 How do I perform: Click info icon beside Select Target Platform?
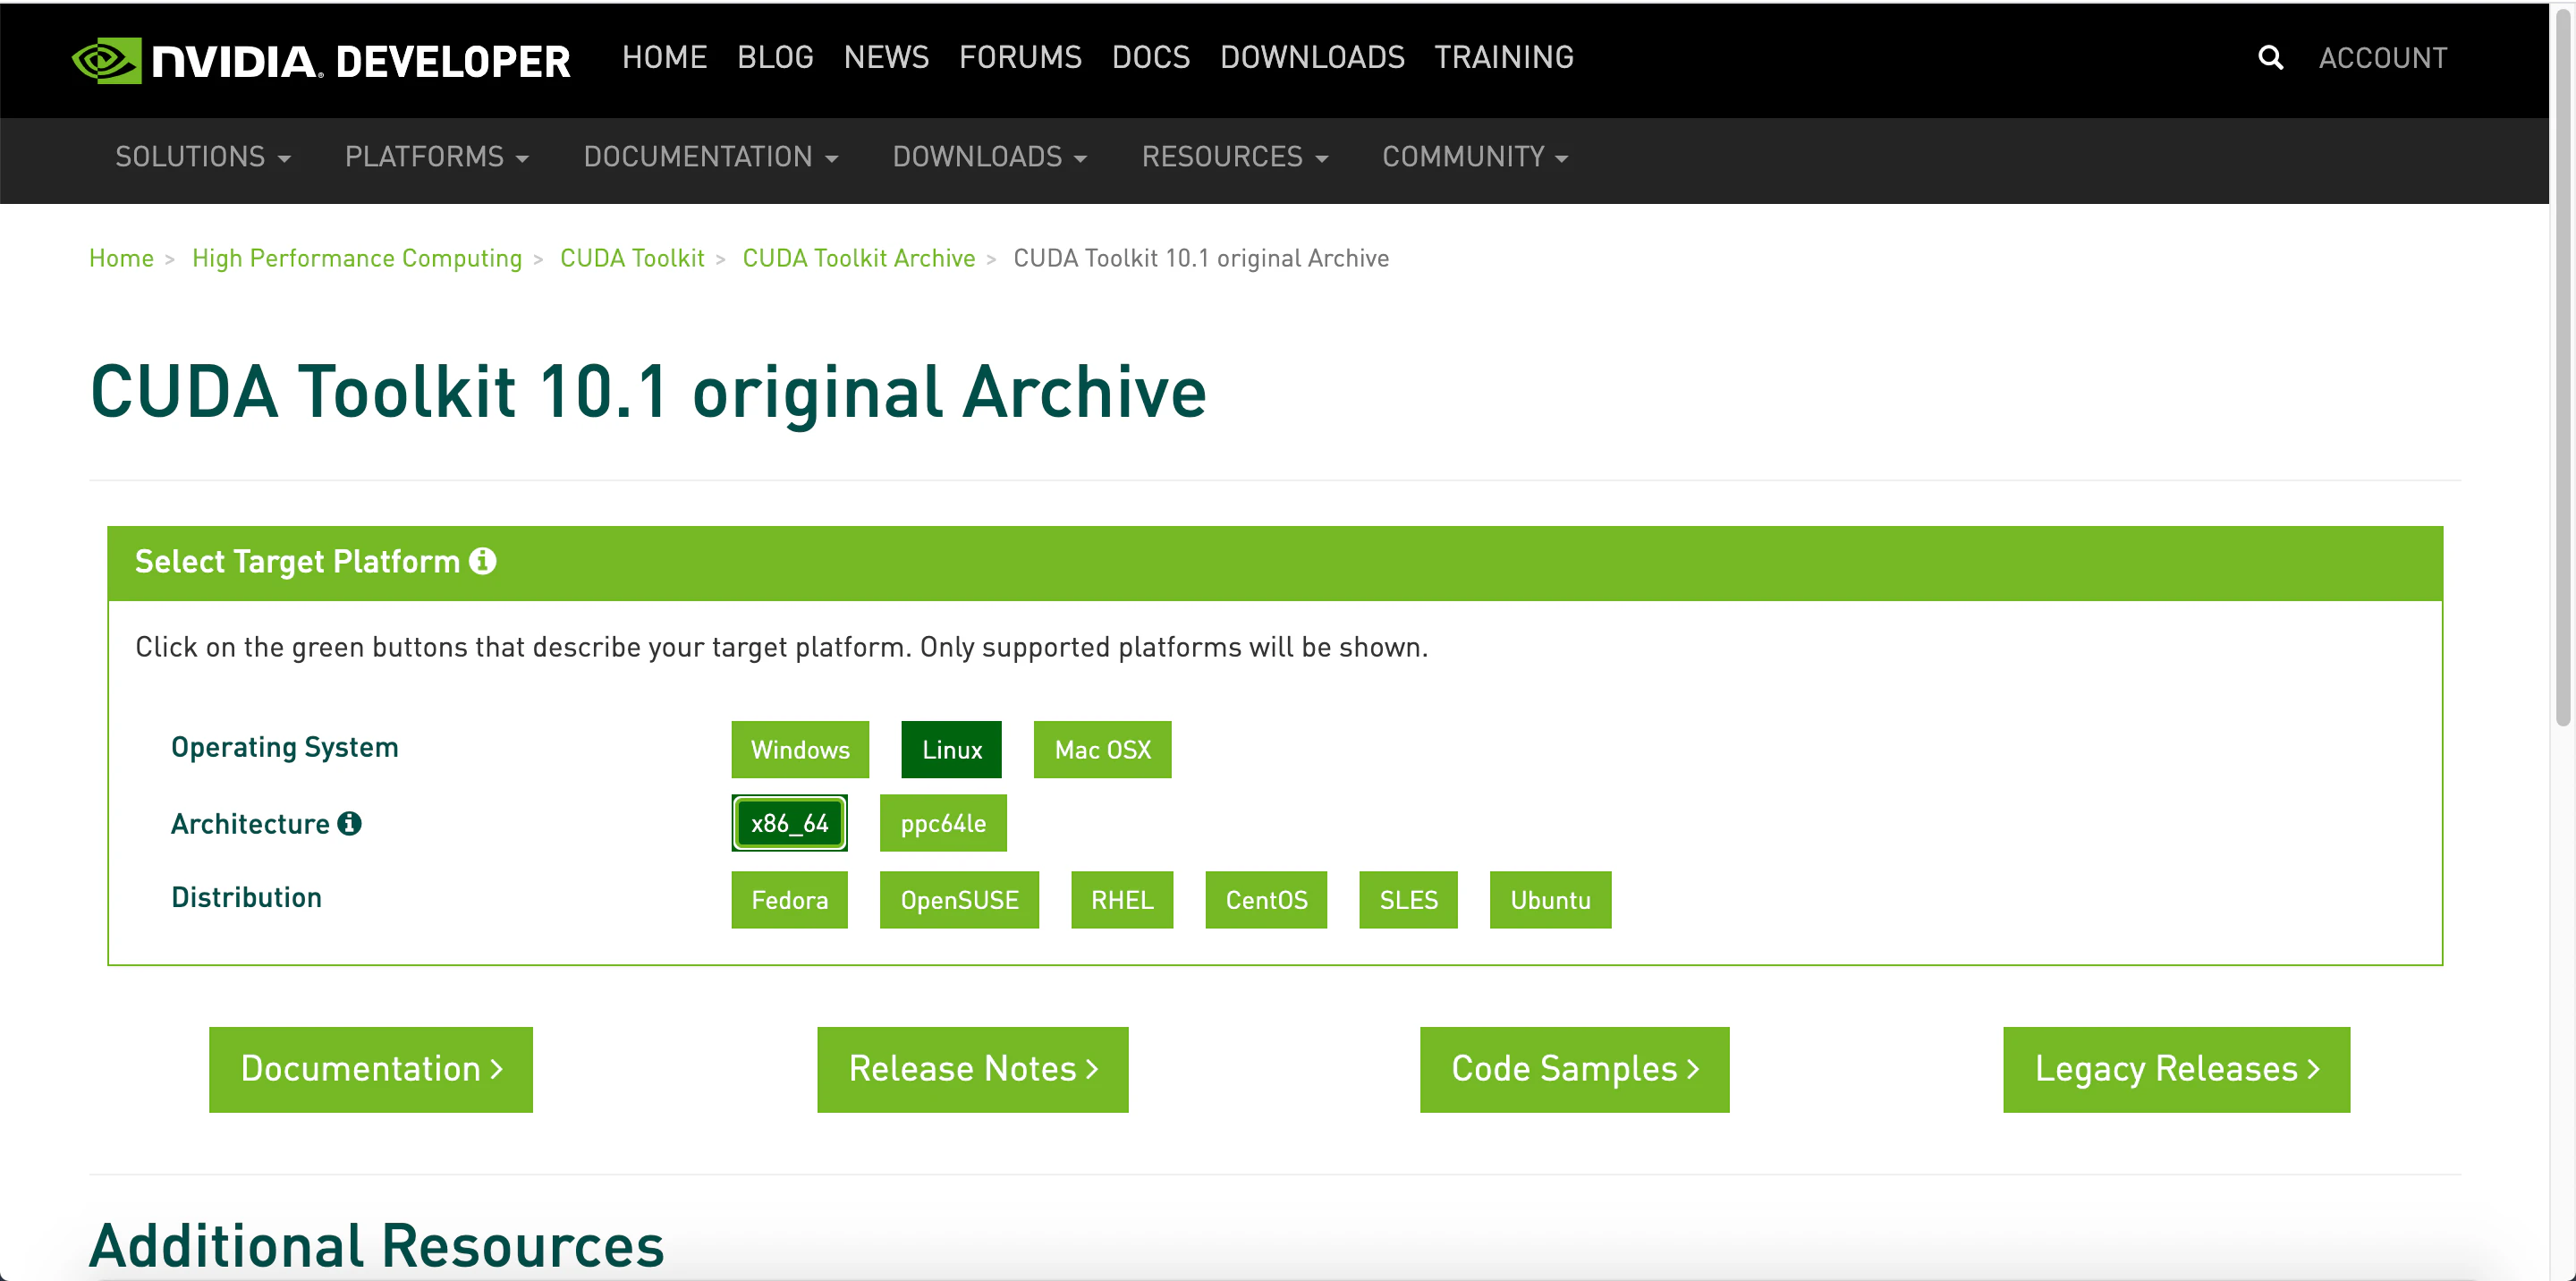point(483,561)
